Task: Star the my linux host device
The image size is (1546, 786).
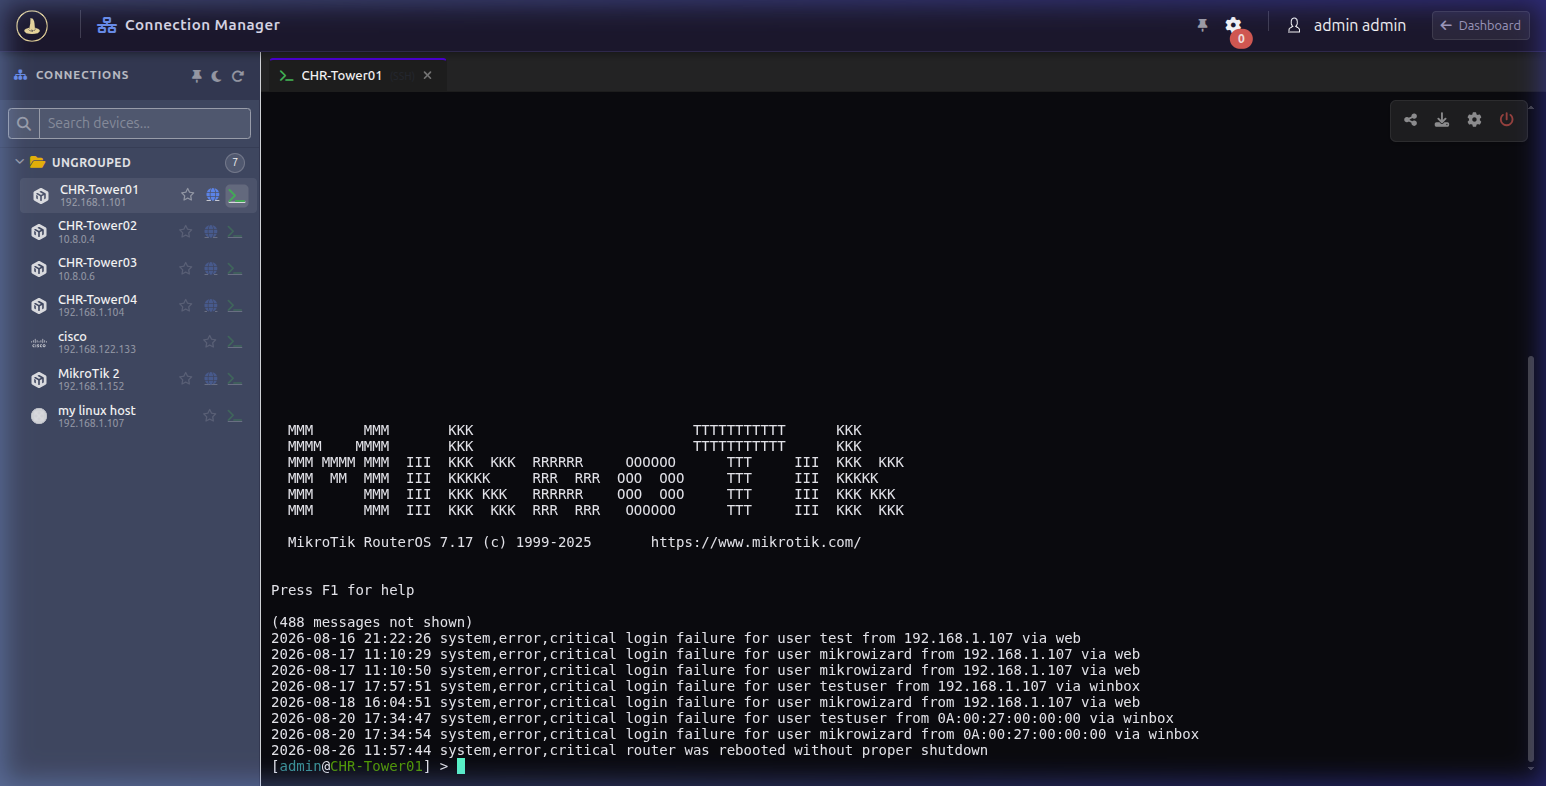Action: pos(209,416)
